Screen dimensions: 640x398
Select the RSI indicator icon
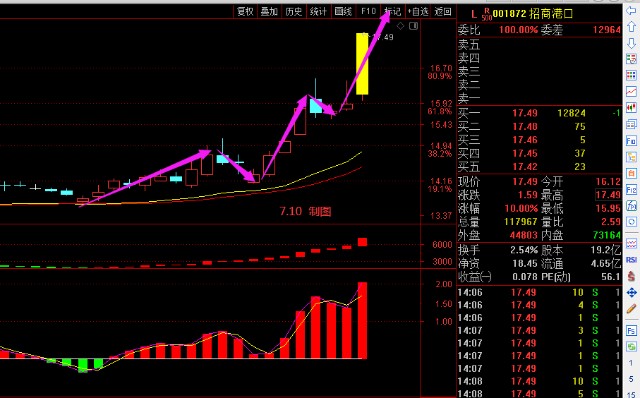click(x=631, y=260)
